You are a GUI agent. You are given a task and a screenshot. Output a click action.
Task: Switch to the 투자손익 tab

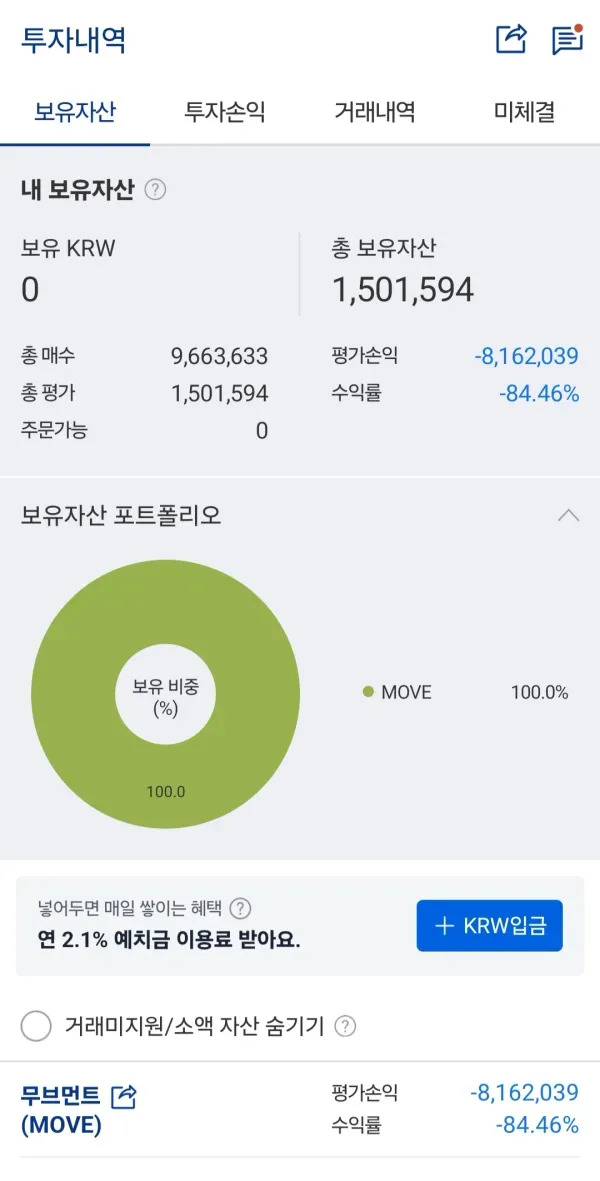coord(223,112)
